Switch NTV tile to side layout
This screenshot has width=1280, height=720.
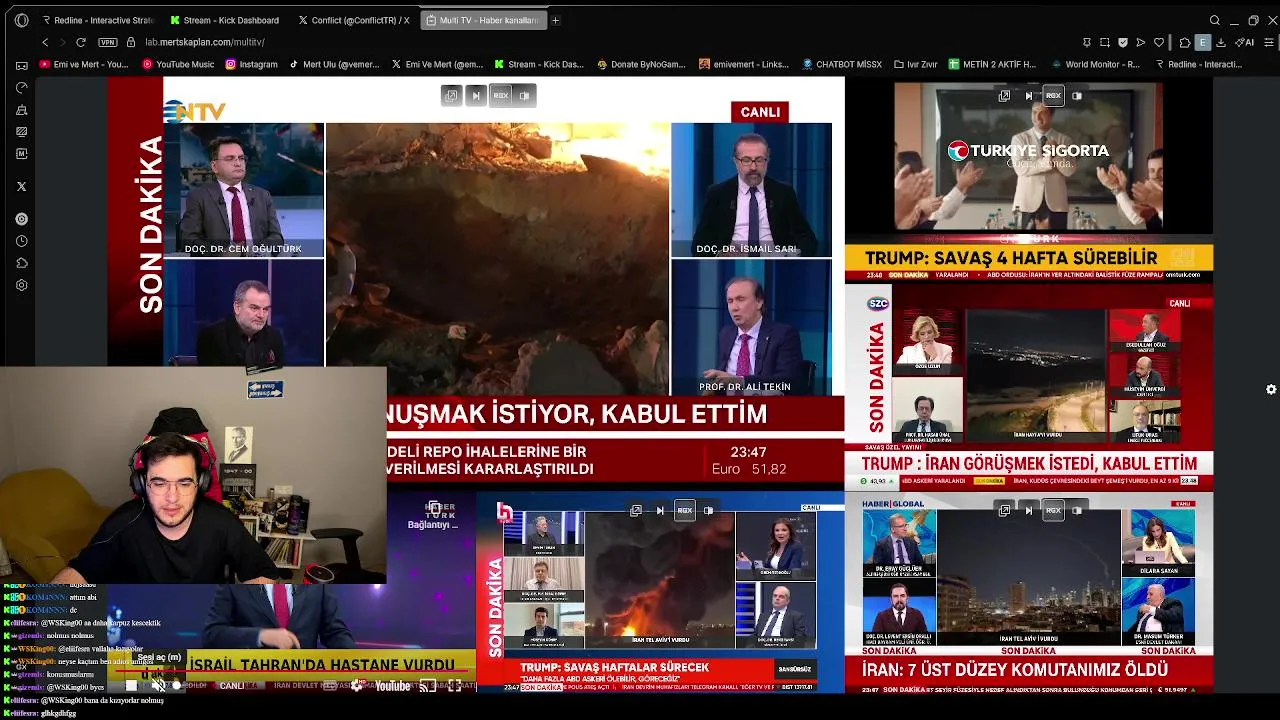524,95
